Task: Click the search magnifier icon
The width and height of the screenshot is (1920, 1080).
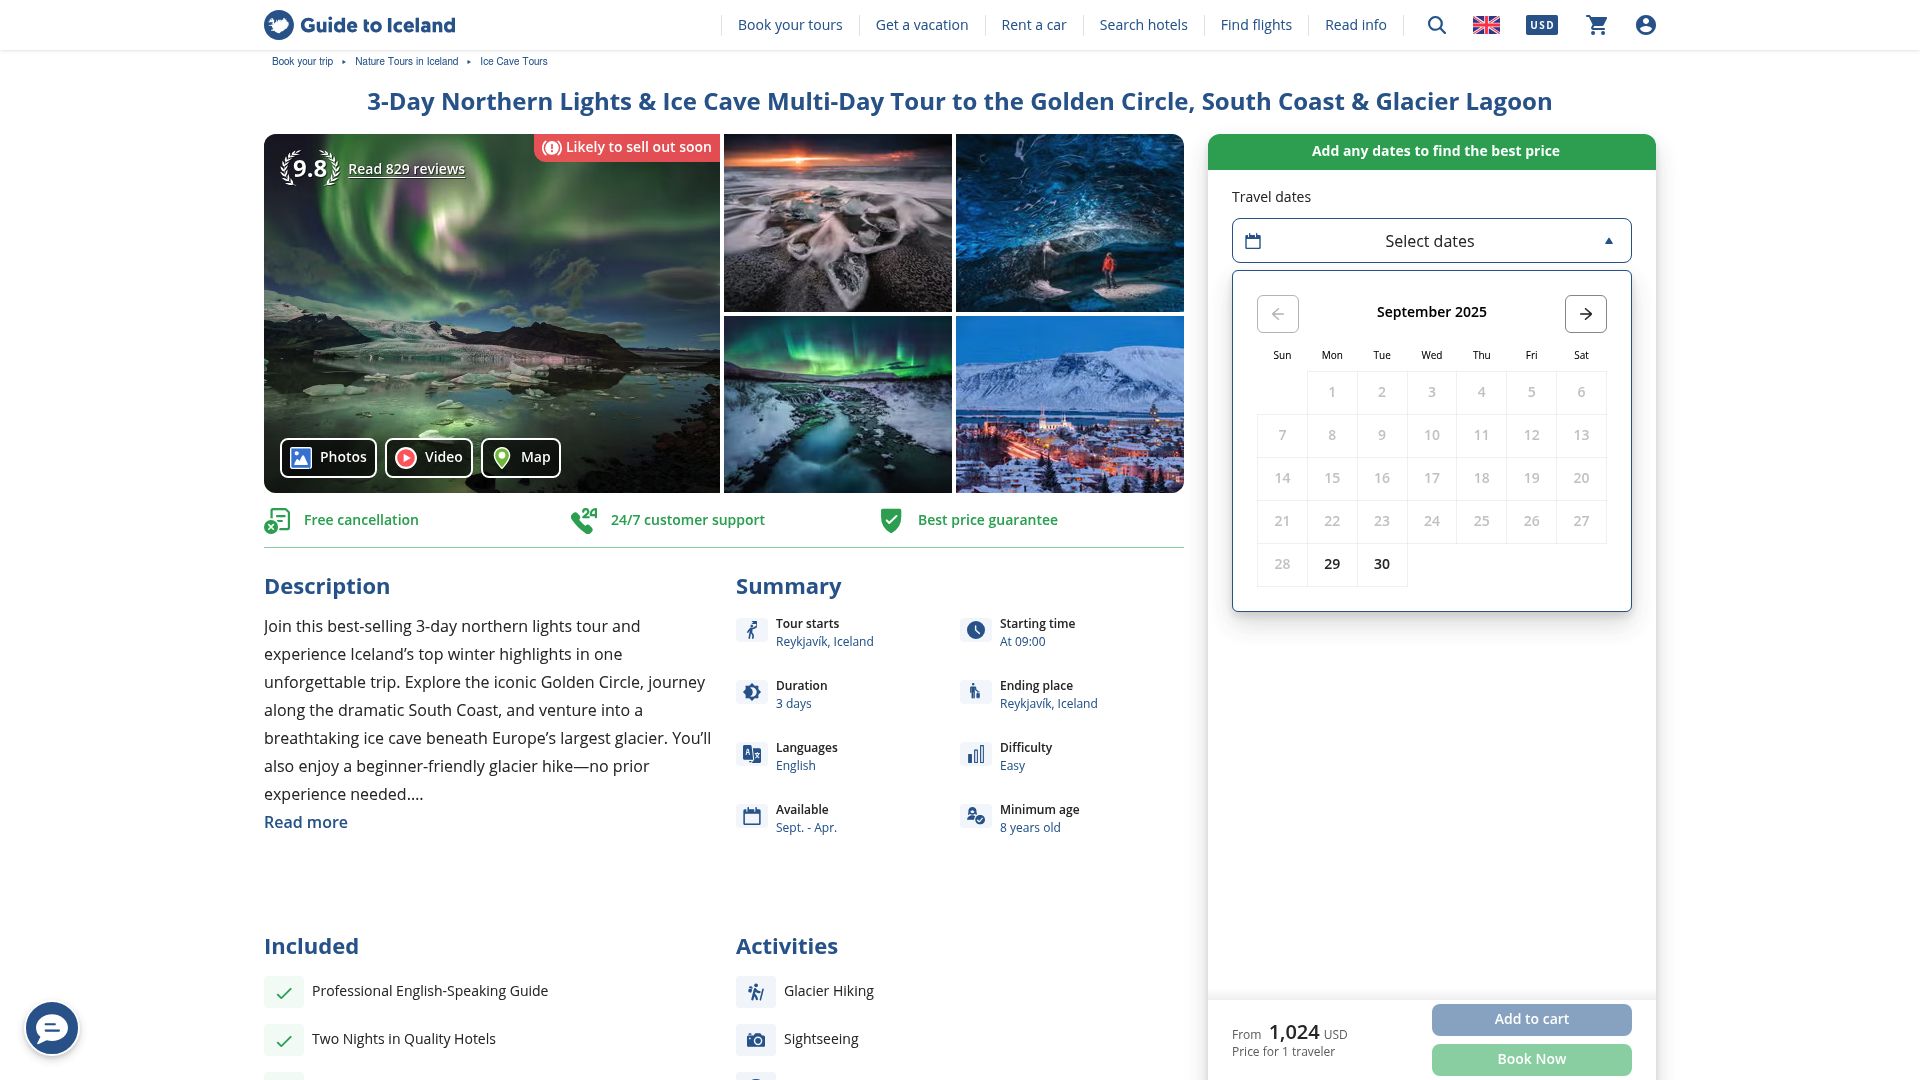Action: pyautogui.click(x=1437, y=25)
